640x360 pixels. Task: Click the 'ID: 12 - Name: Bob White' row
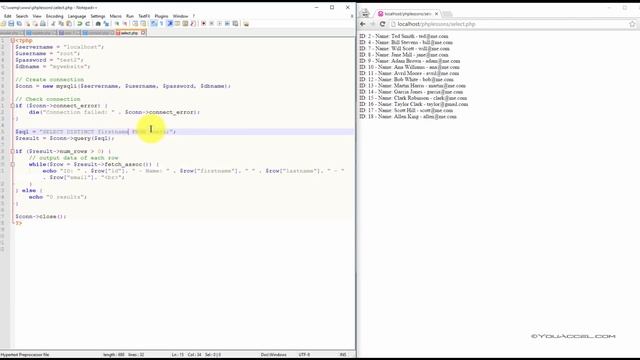(x=406, y=80)
